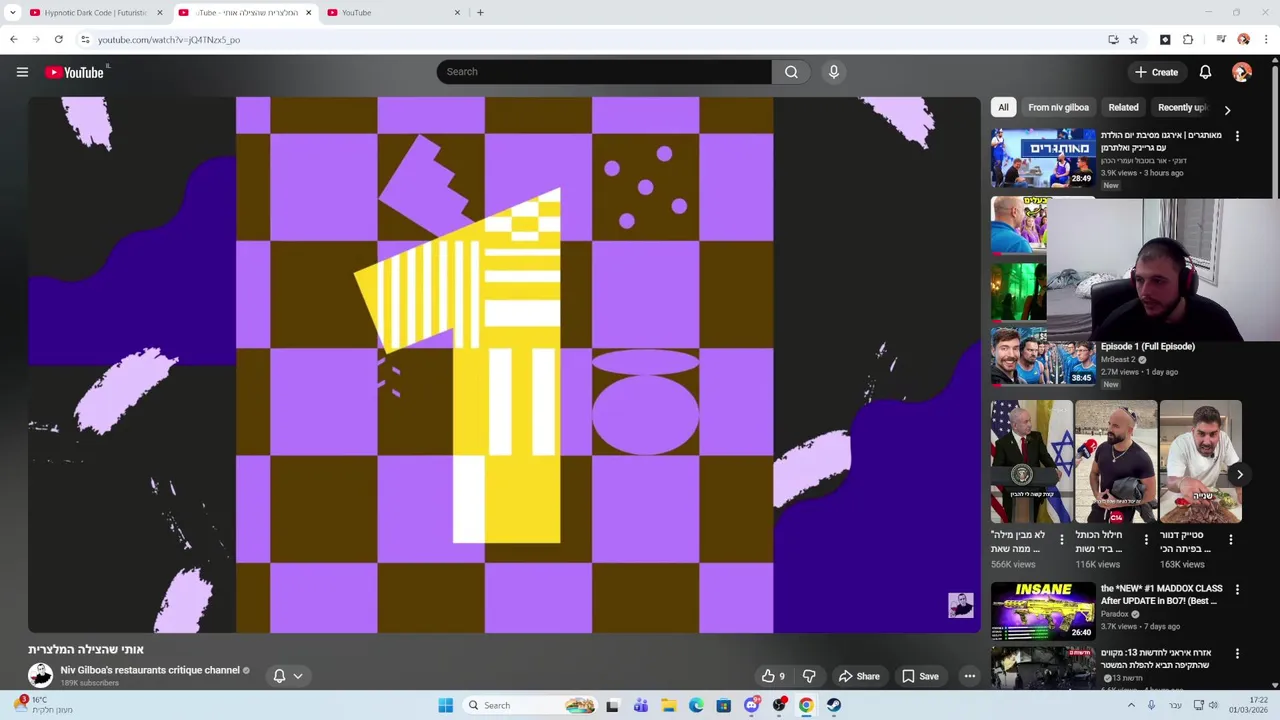Save video to playlist

pyautogui.click(x=921, y=676)
